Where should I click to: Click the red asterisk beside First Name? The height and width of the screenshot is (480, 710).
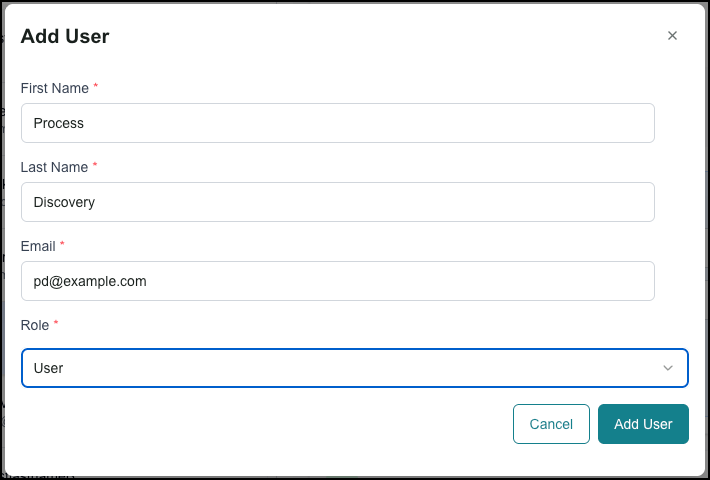pos(96,86)
